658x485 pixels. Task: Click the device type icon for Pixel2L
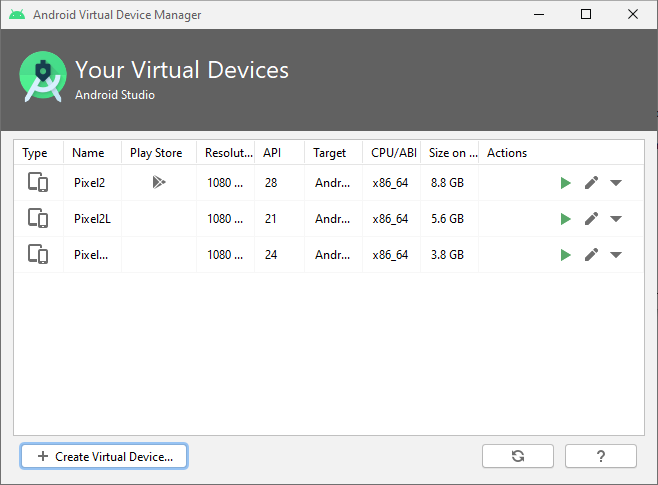click(x=38, y=219)
